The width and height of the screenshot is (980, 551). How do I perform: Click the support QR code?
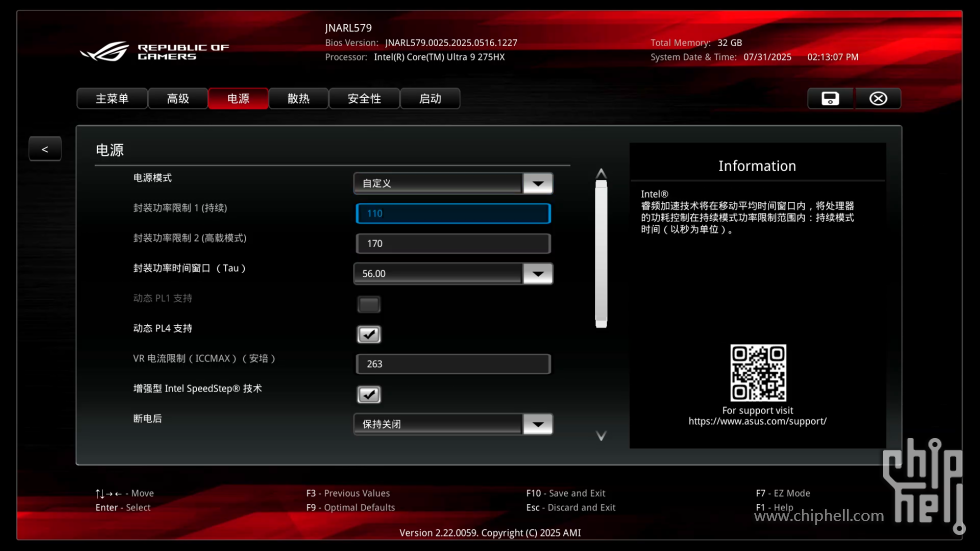[x=758, y=373]
